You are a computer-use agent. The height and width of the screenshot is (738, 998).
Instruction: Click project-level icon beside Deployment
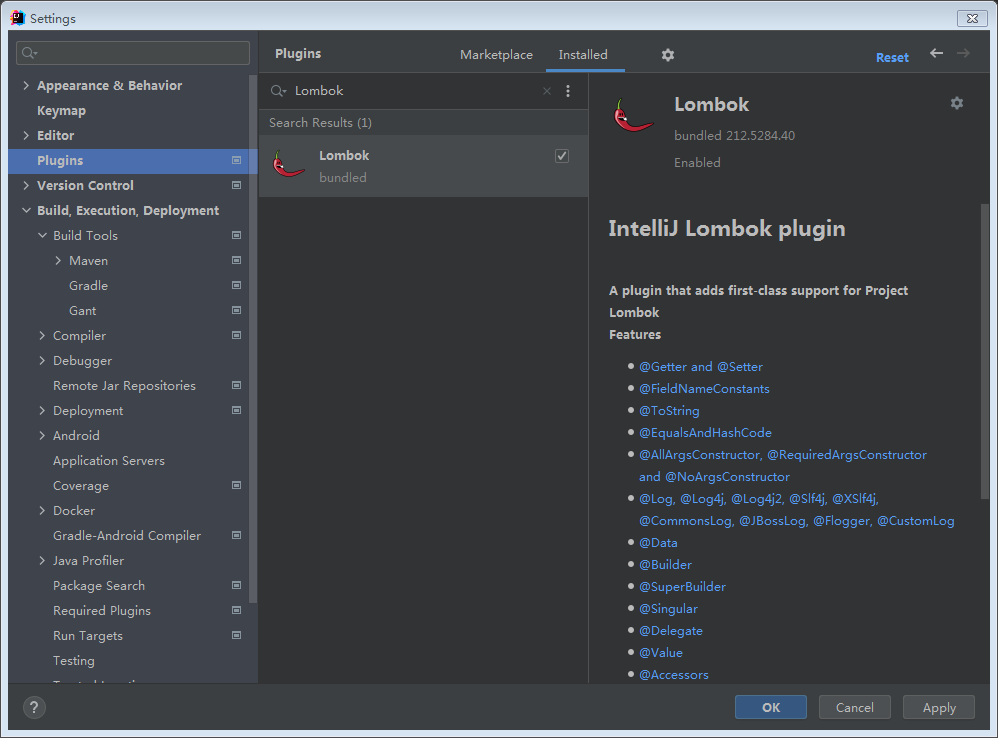[x=236, y=410]
